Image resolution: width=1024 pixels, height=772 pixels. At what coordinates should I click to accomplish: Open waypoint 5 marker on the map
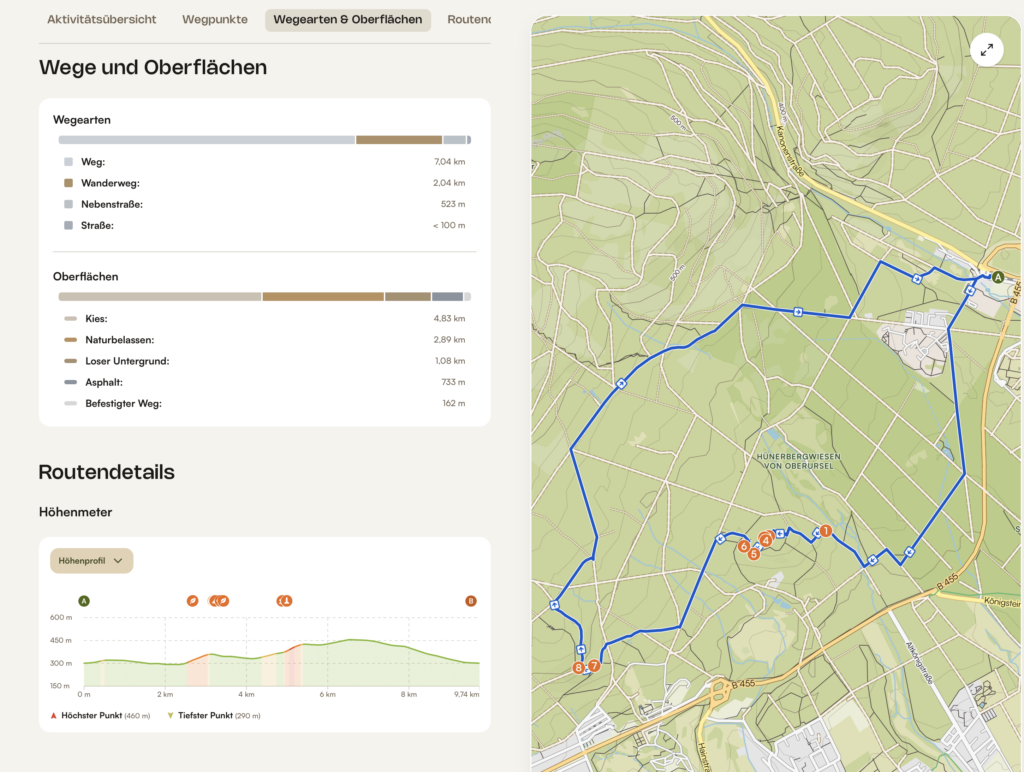(x=754, y=554)
